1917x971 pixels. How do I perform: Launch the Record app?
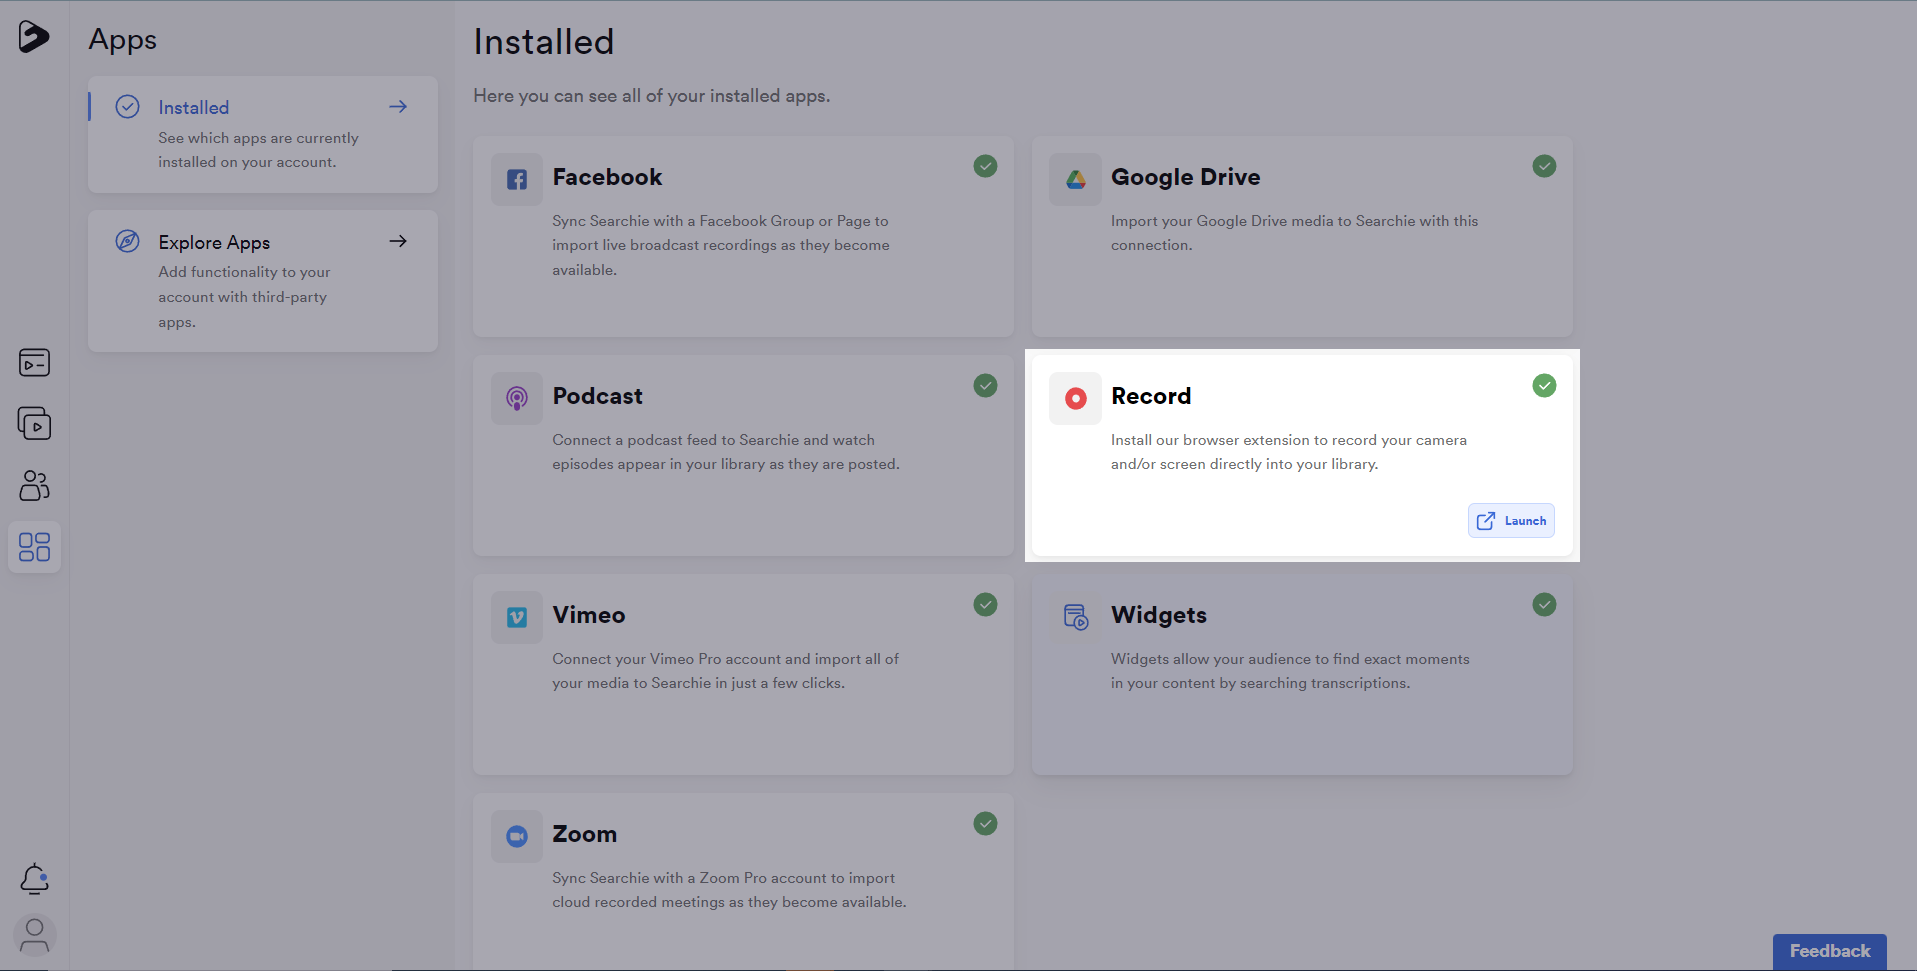pos(1511,521)
